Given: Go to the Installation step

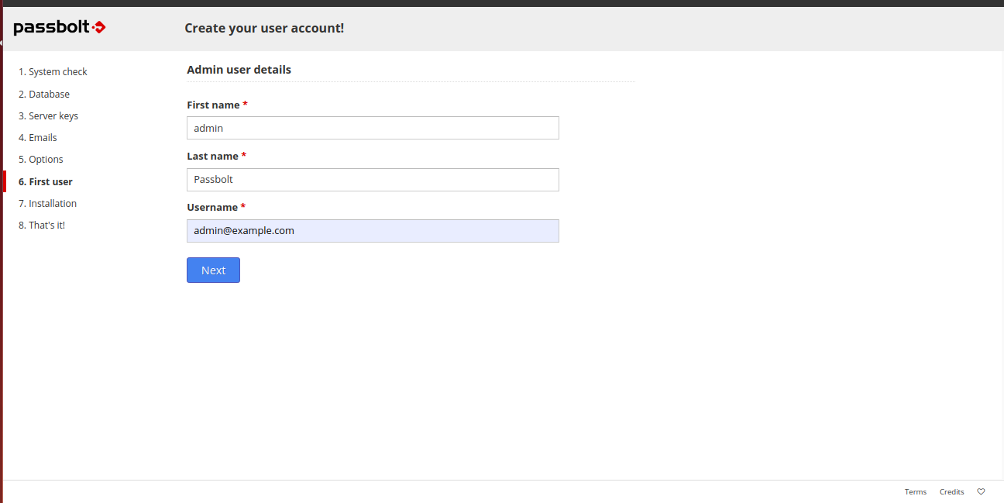Looking at the screenshot, I should coord(47,204).
